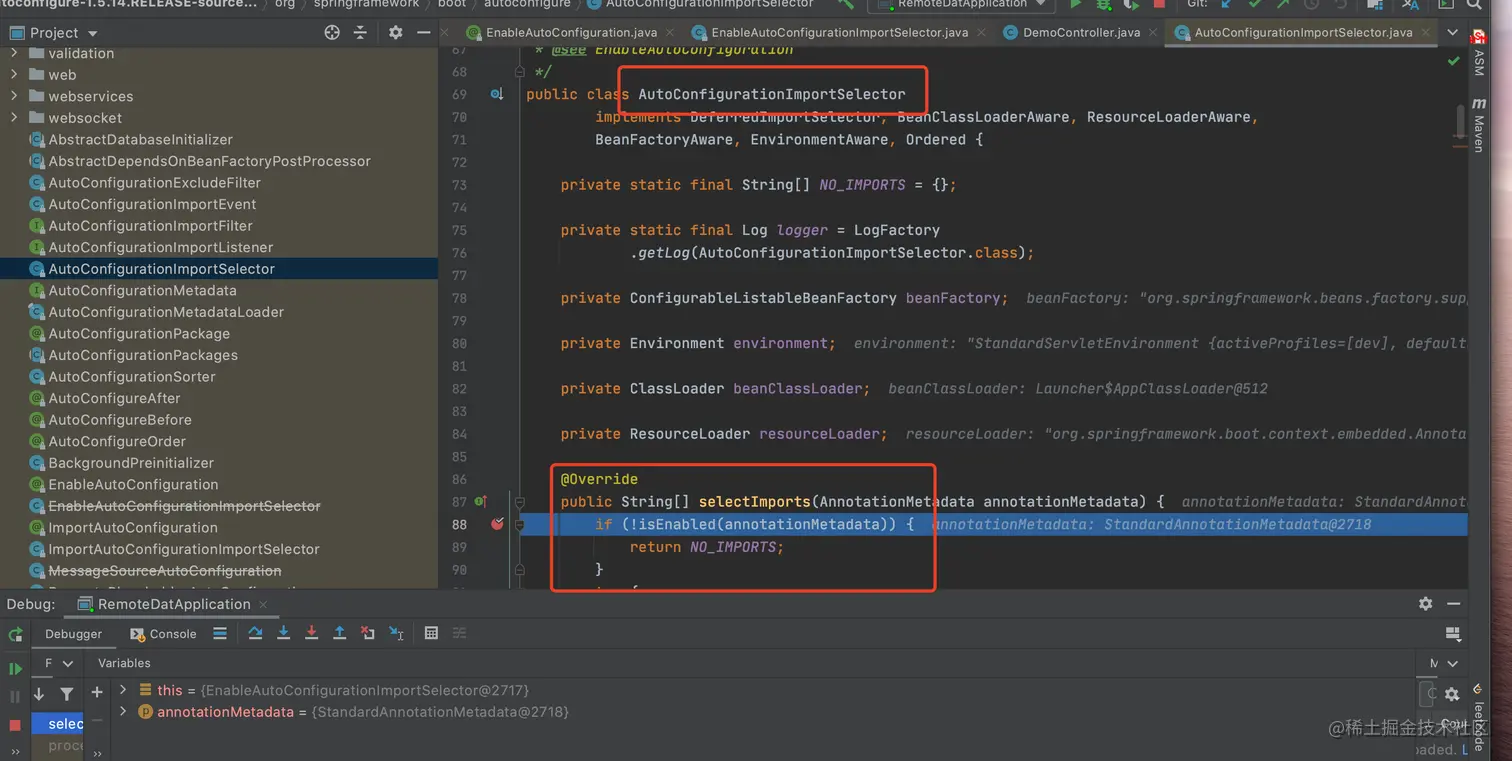Screen dimensions: 1512x761
Task: Click the Step Into debugger icon
Action: 283,633
